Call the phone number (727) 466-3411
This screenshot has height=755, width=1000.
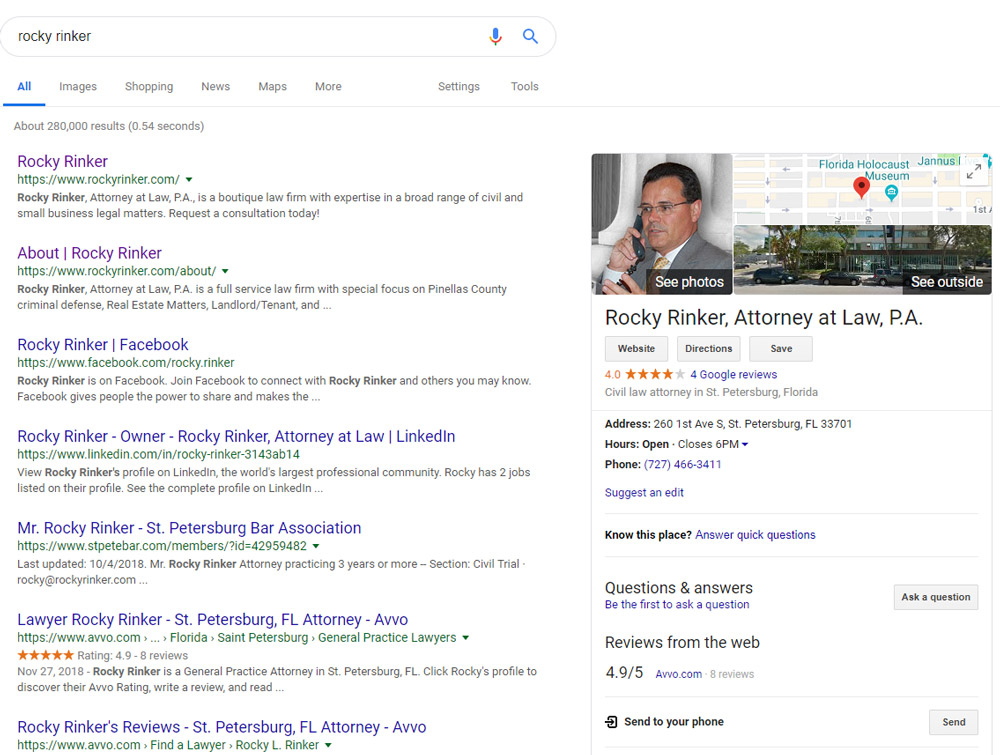pos(682,464)
